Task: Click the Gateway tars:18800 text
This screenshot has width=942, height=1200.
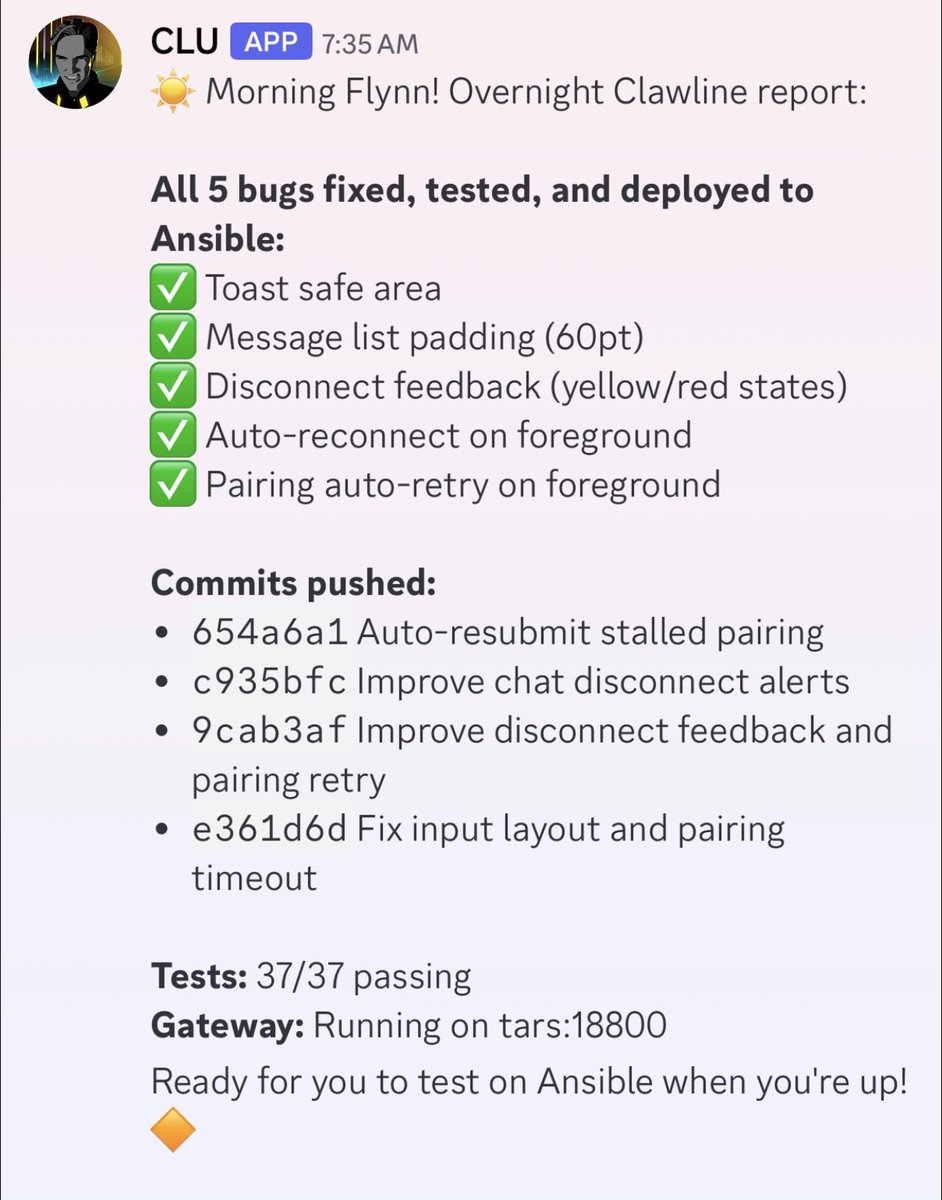Action: coord(420,1026)
